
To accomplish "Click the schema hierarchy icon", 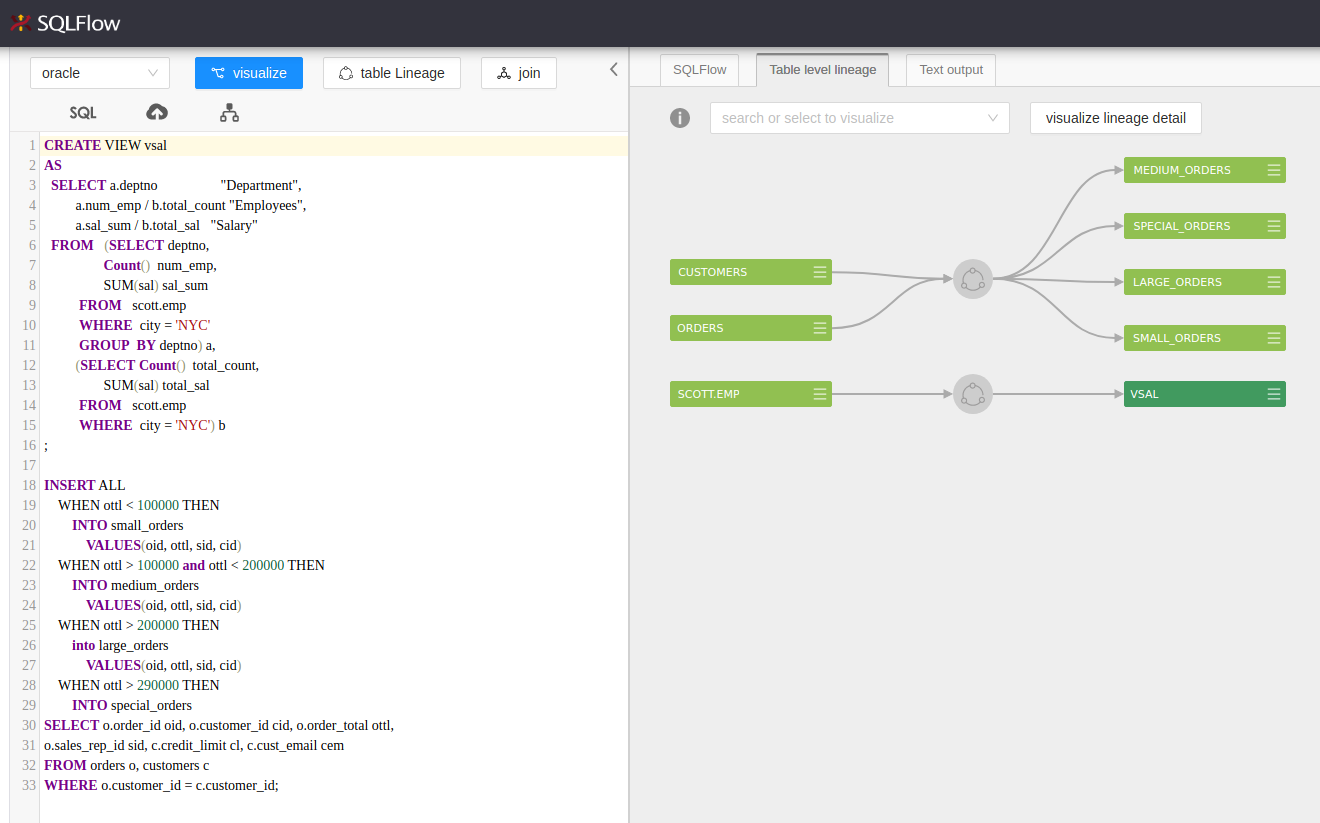I will pyautogui.click(x=229, y=112).
